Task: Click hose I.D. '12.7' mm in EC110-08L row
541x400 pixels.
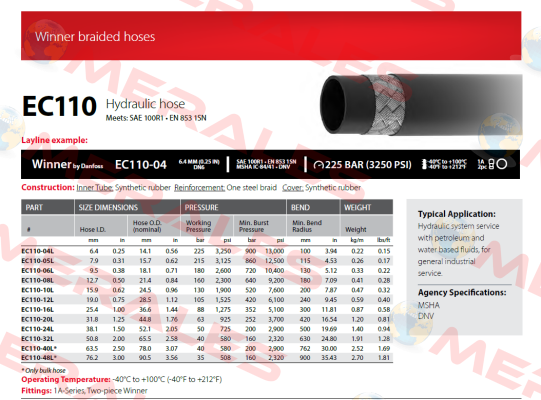Action: 92,280
